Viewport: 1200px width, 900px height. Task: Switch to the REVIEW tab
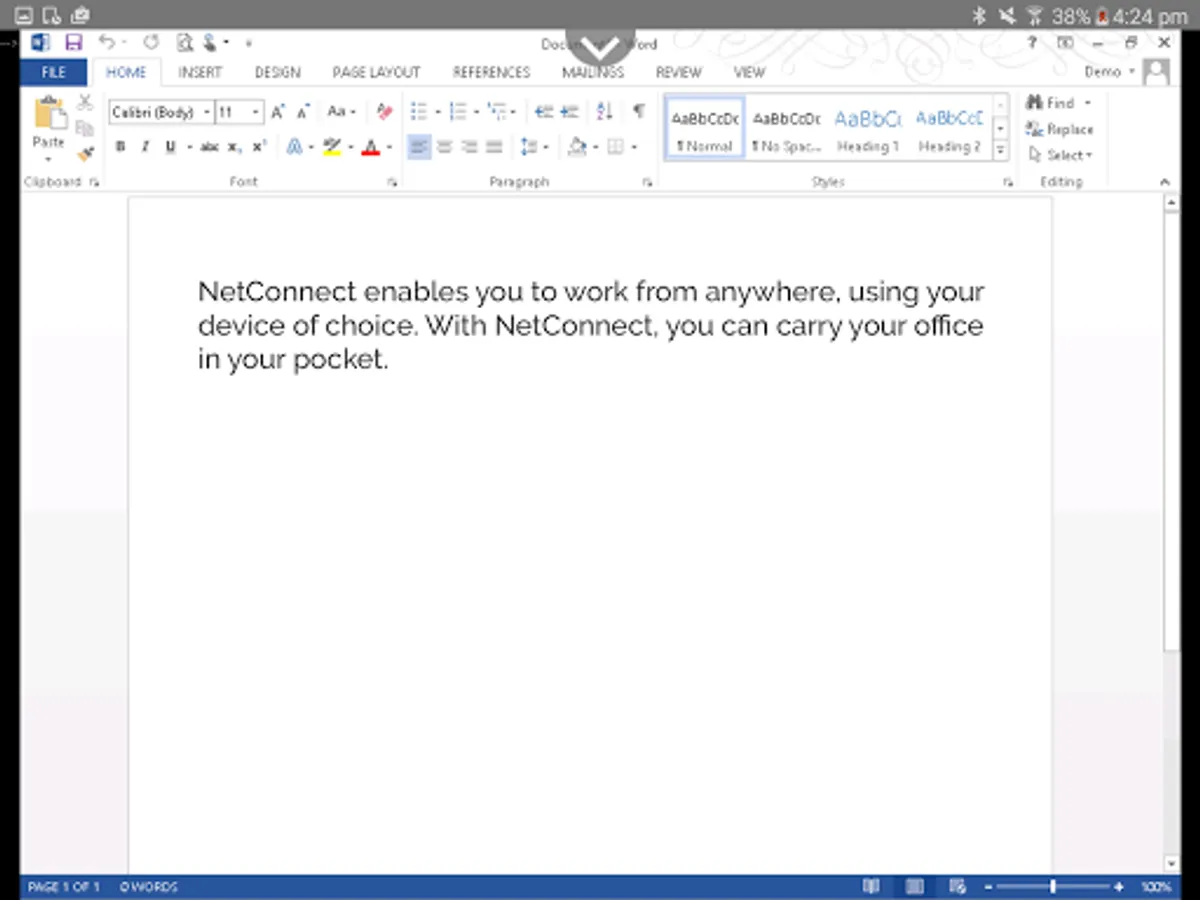pyautogui.click(x=679, y=72)
